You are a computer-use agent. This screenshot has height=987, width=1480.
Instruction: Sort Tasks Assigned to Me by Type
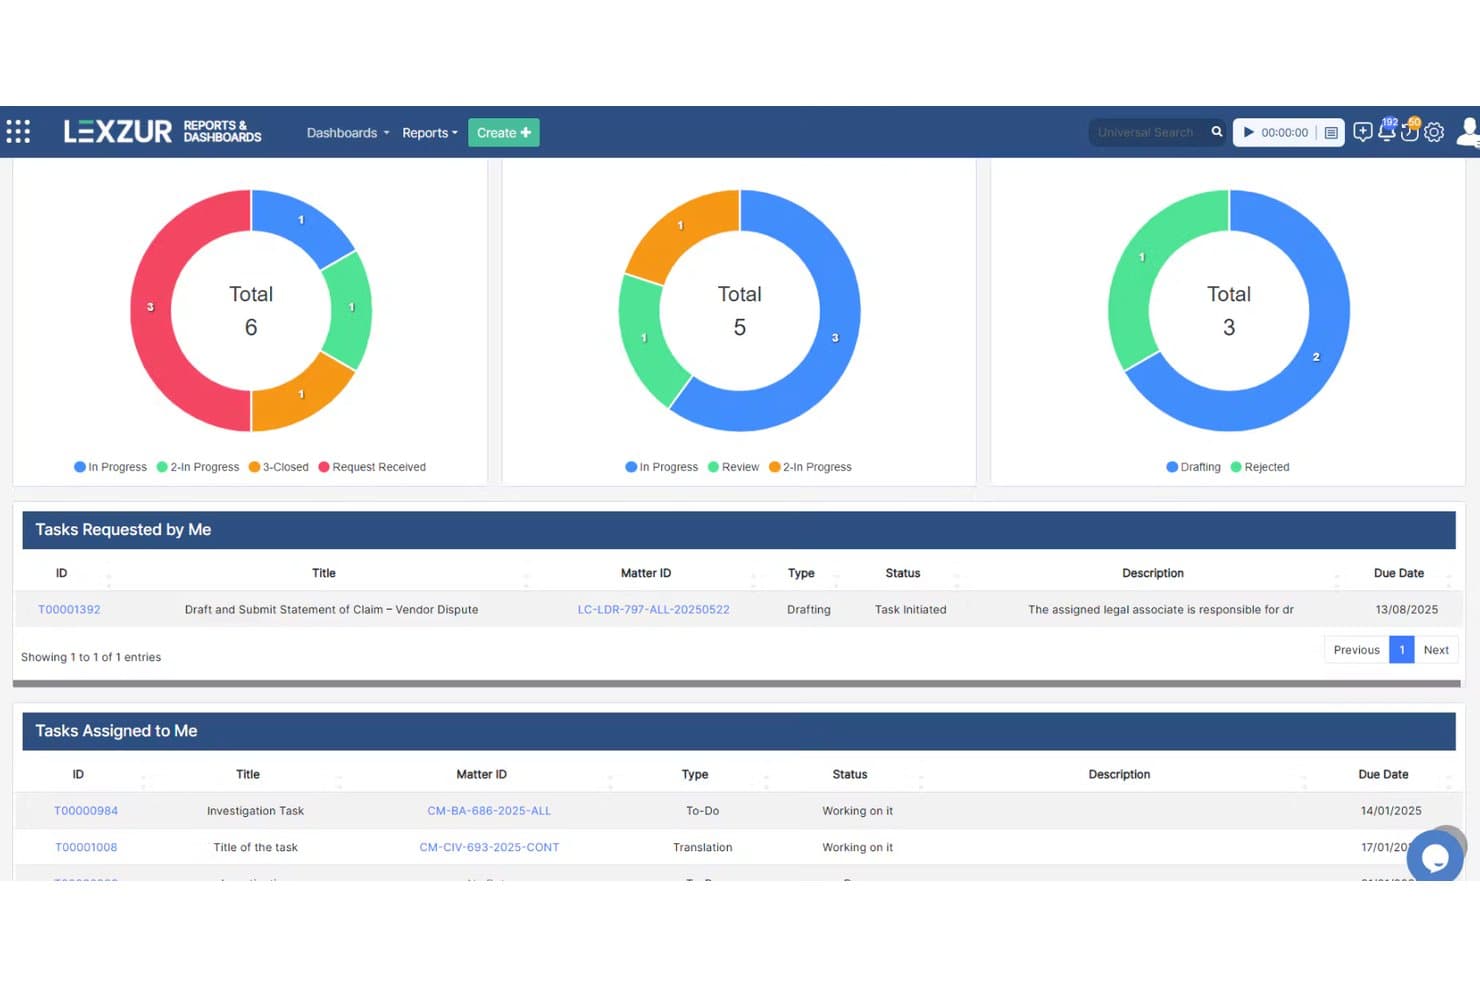[694, 774]
